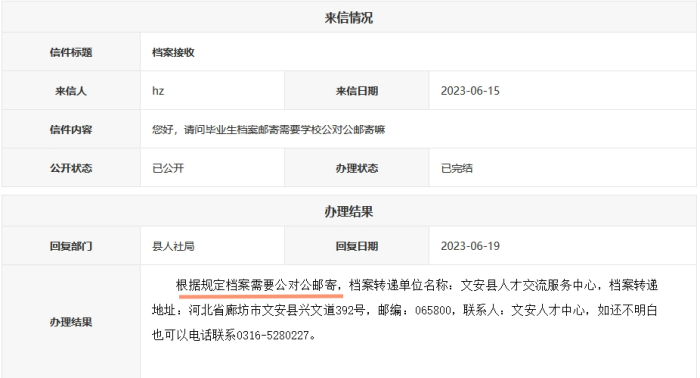Click the unit name 文安县人才交流服务中心

click(528, 285)
